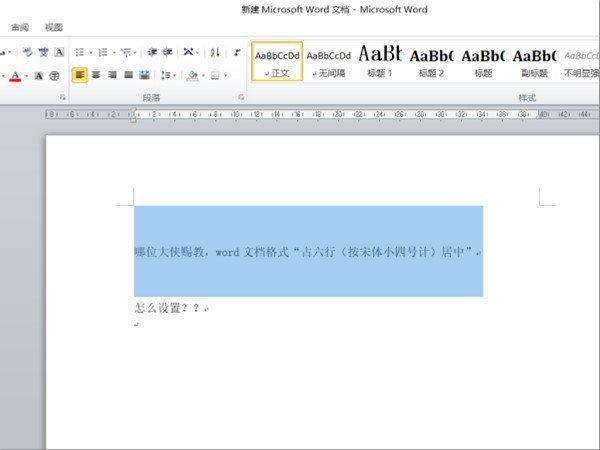Click the Sort A-Z icon

(215, 52)
